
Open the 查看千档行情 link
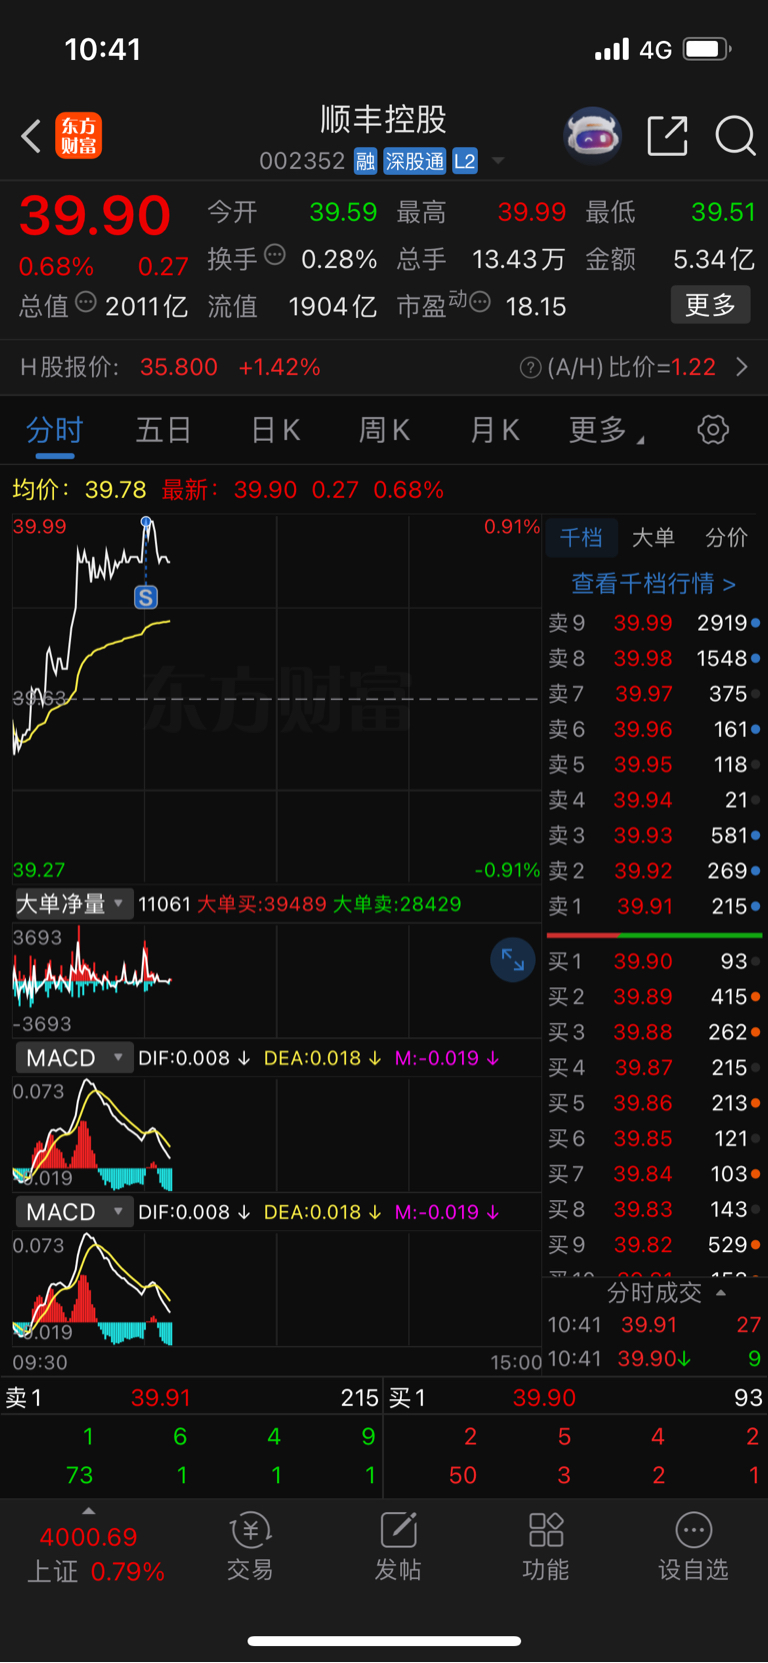pyautogui.click(x=653, y=583)
